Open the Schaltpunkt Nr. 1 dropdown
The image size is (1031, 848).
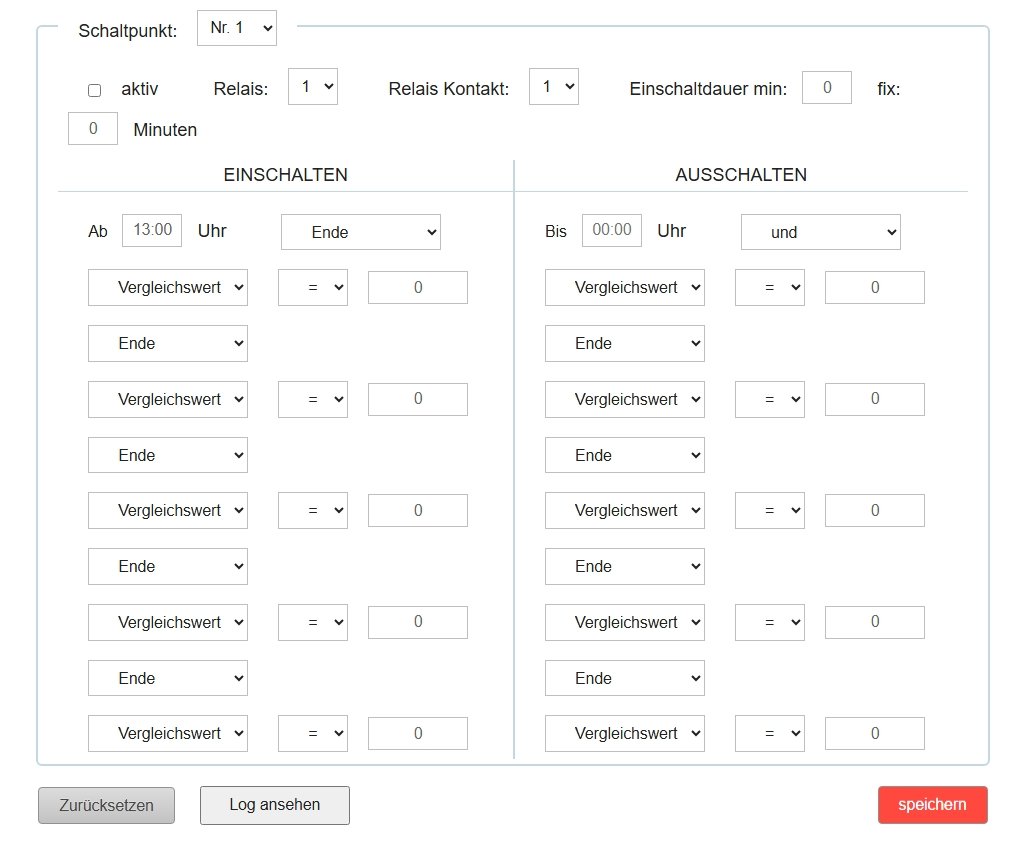(x=237, y=28)
